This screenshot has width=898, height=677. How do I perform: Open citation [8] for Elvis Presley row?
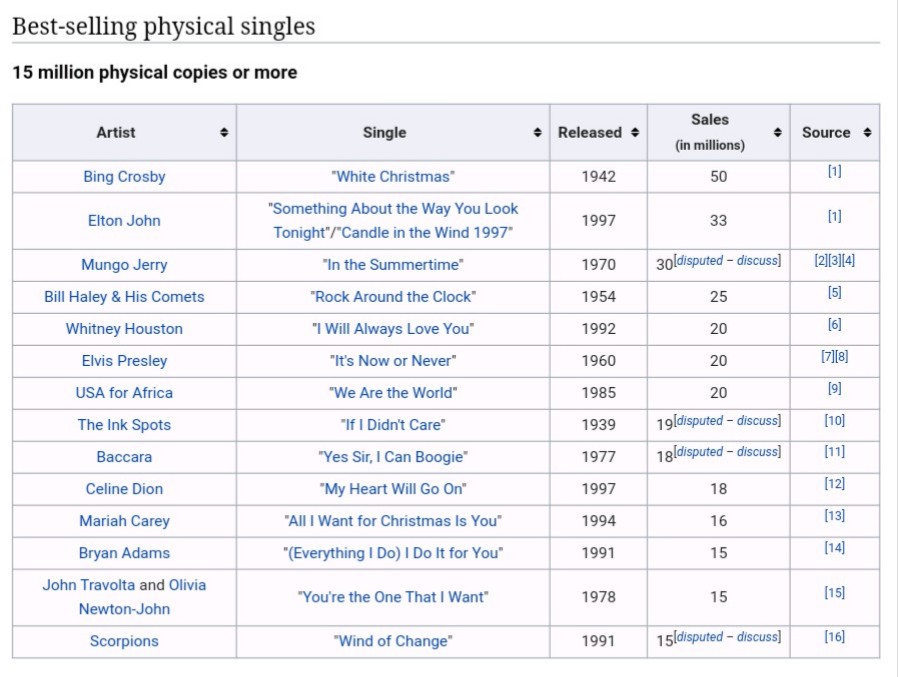click(x=841, y=356)
